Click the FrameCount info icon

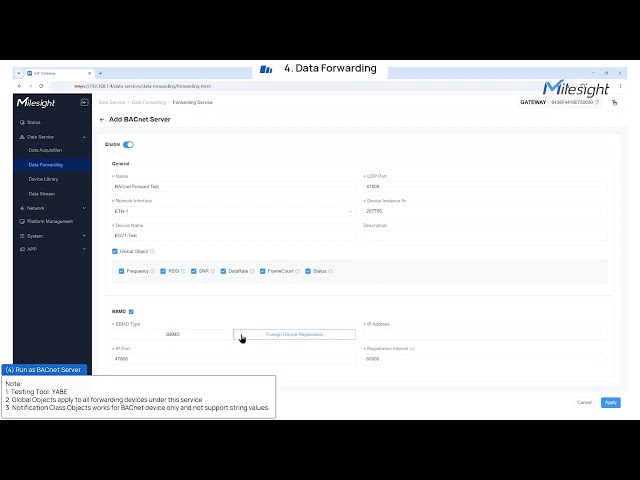(298, 271)
